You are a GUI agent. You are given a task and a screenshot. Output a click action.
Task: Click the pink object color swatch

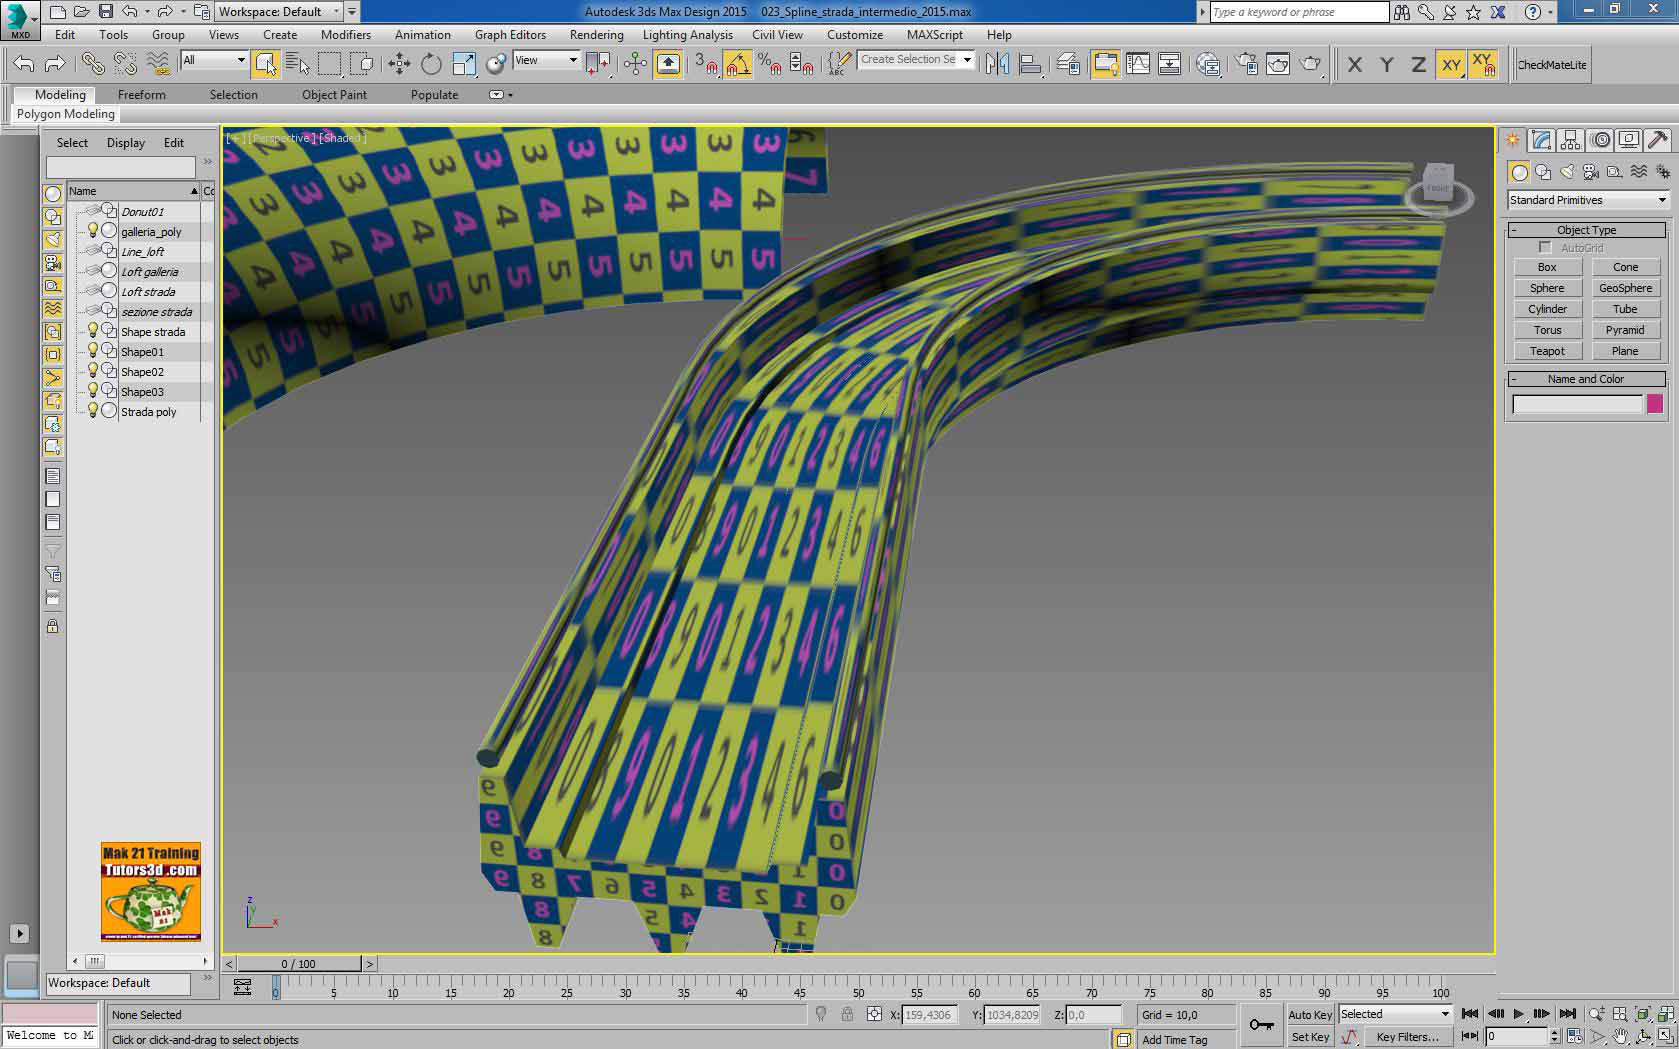coord(1655,404)
